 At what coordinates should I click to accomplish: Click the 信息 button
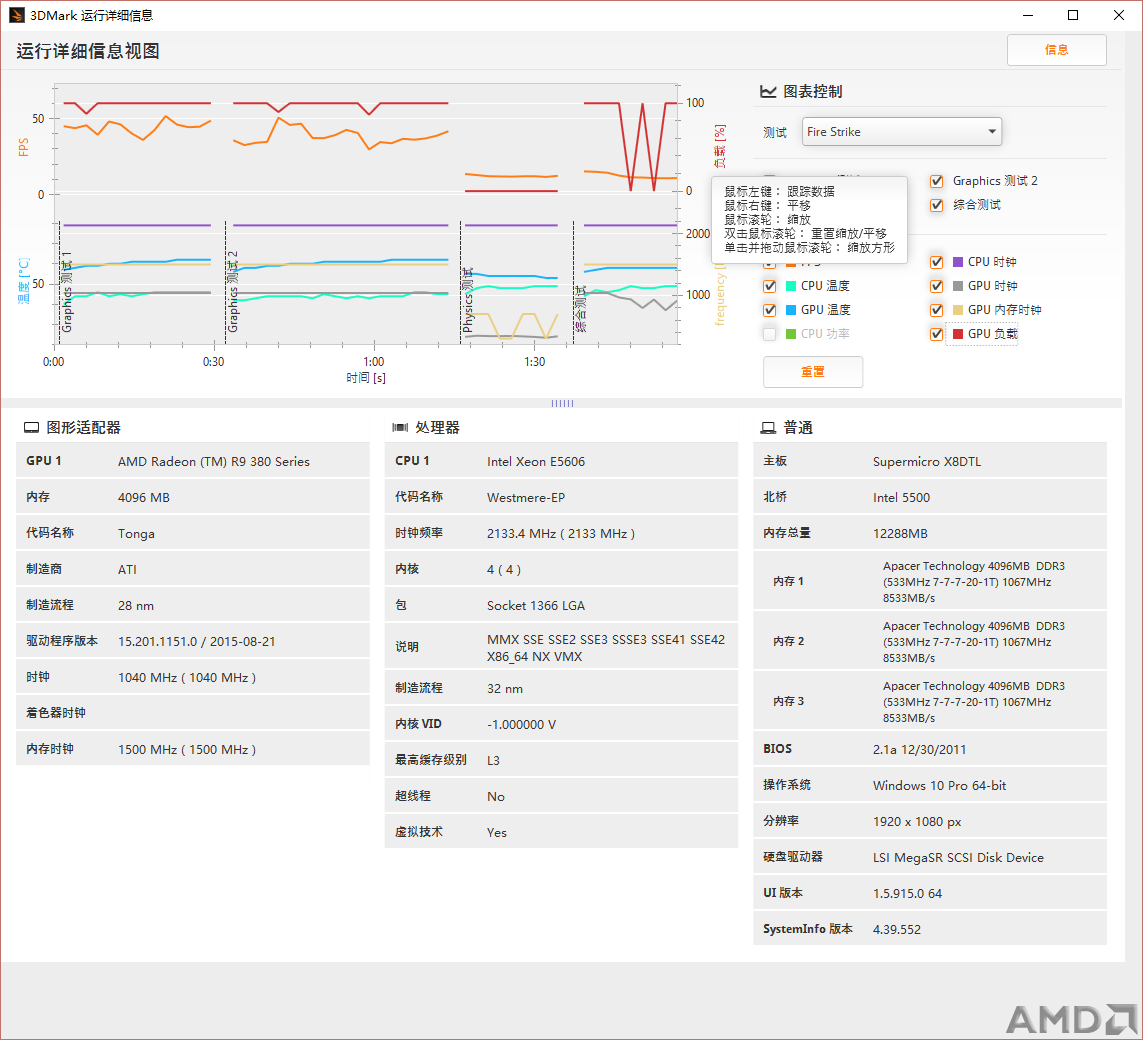tap(1056, 50)
